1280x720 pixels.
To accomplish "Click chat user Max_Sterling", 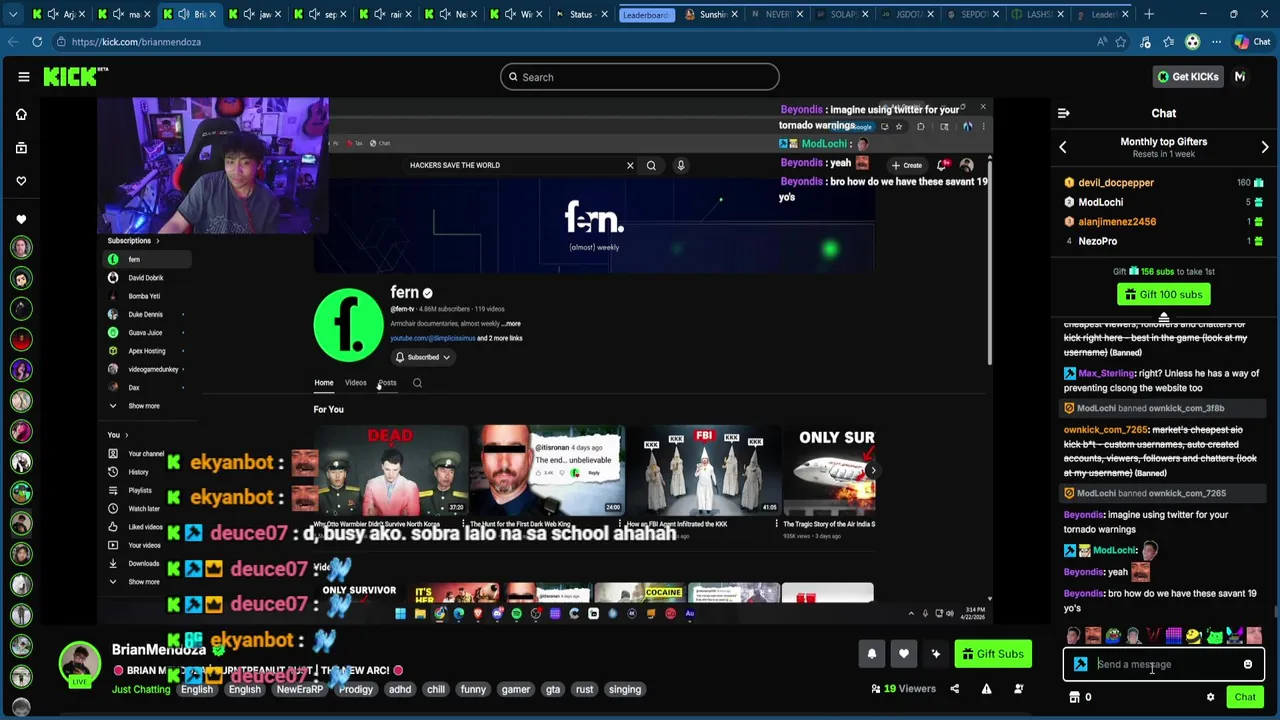I will point(1106,373).
